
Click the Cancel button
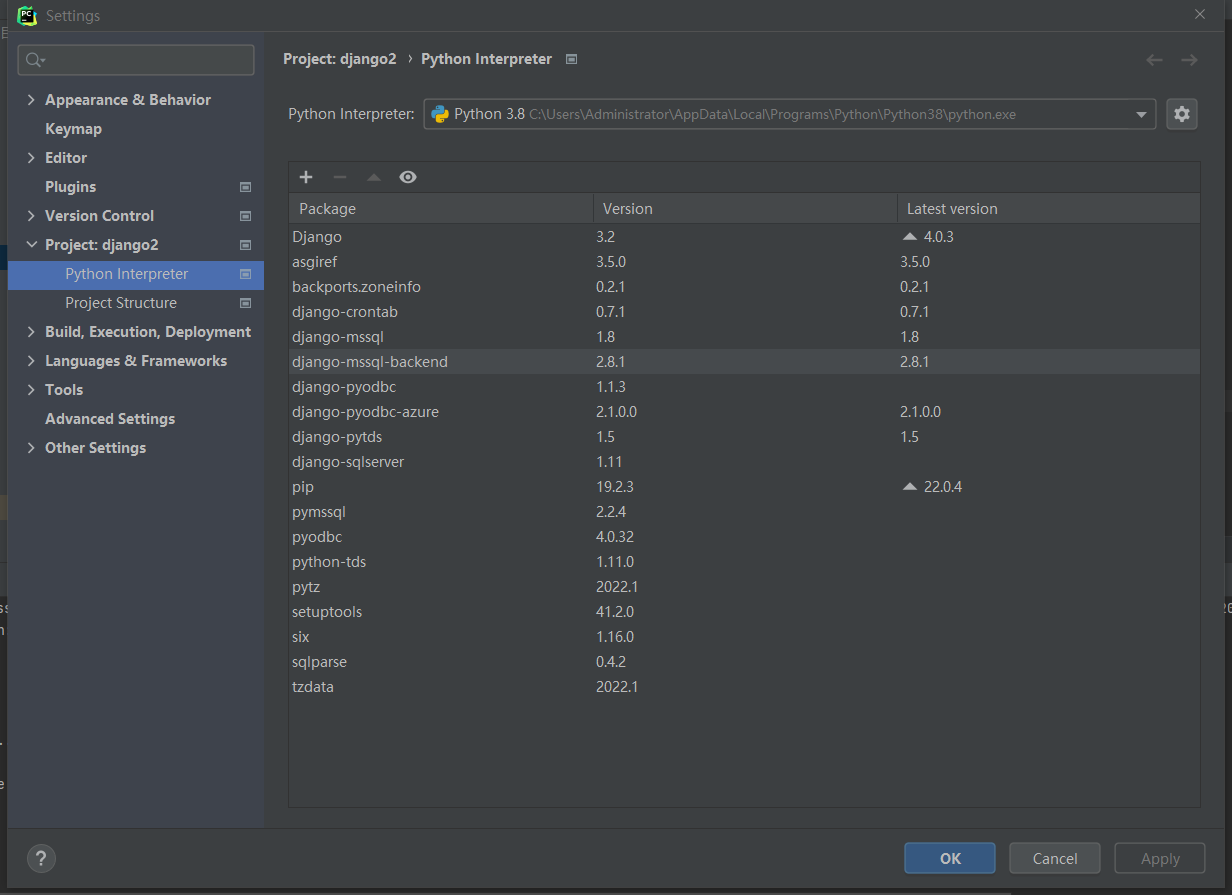coord(1055,858)
